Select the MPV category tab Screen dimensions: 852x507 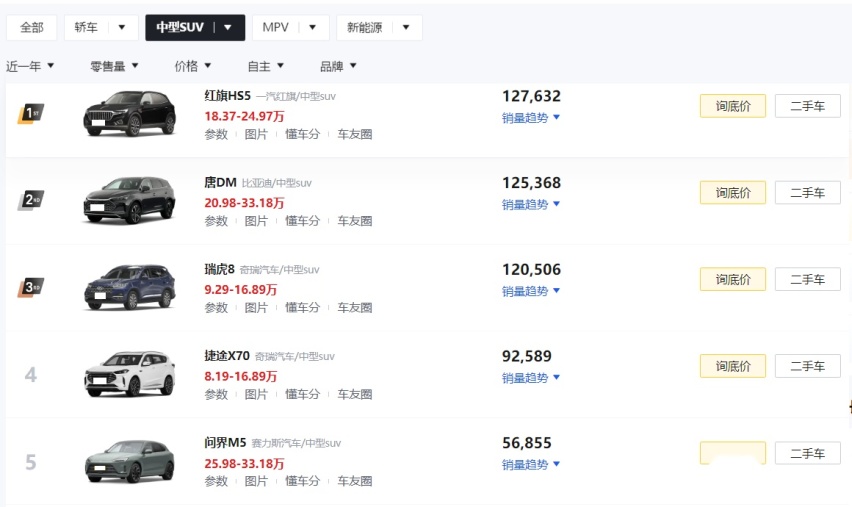click(275, 27)
